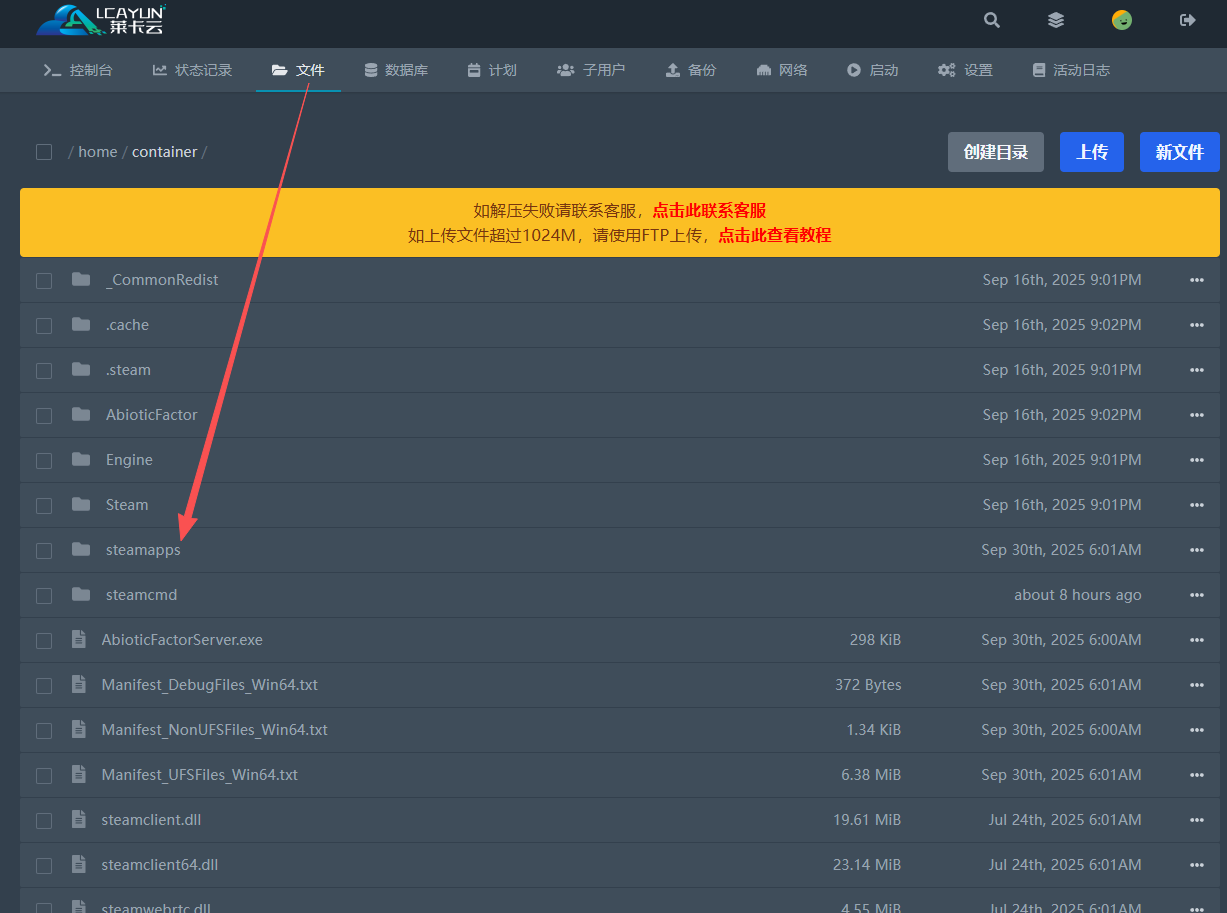Click the 上传 button
The image size is (1227, 913).
pos(1091,152)
